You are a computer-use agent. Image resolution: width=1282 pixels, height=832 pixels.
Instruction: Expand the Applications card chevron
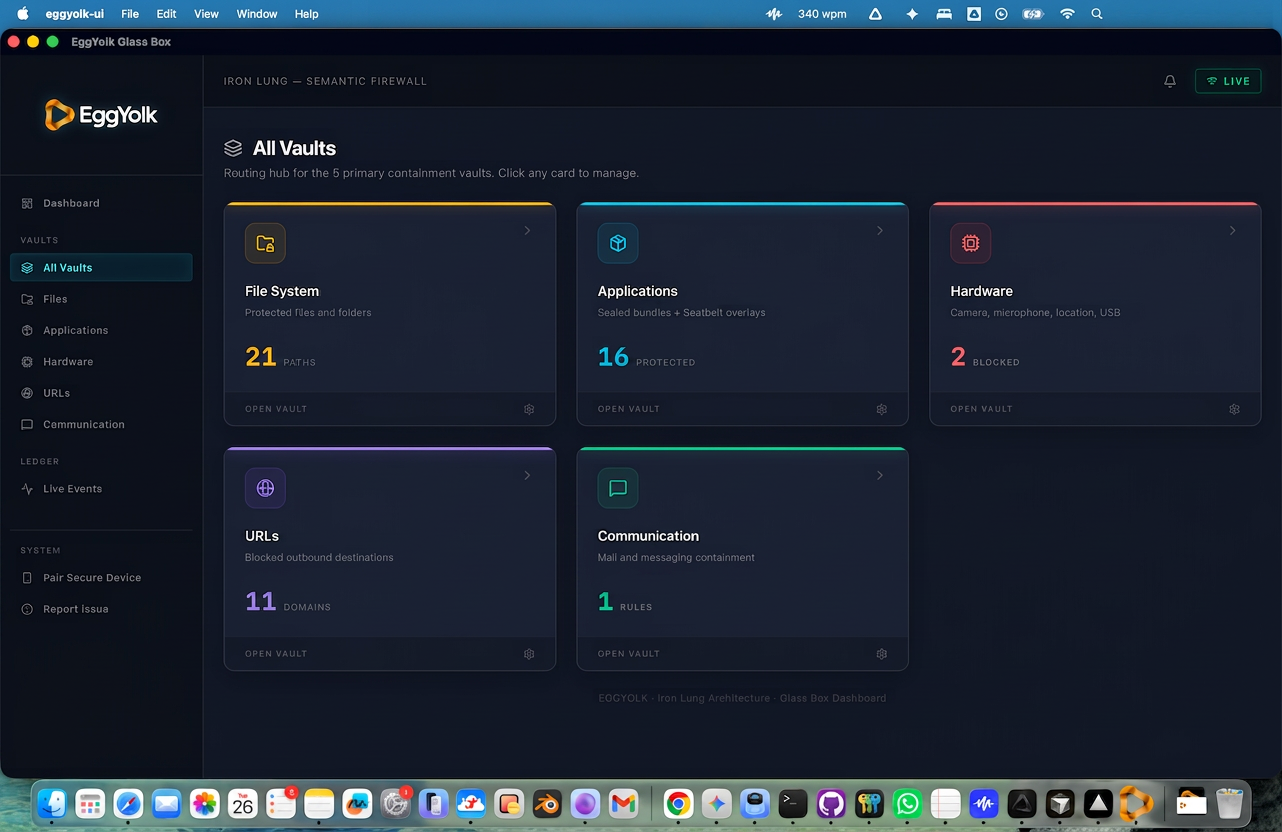coord(880,231)
